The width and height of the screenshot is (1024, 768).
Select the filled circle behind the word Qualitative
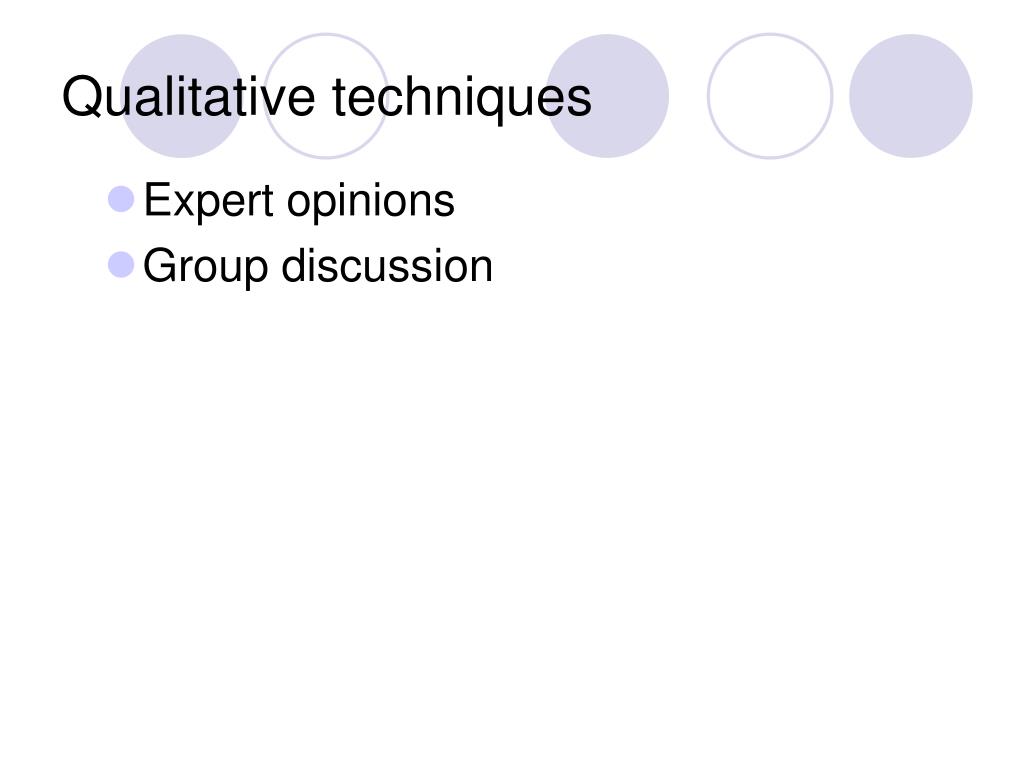182,96
